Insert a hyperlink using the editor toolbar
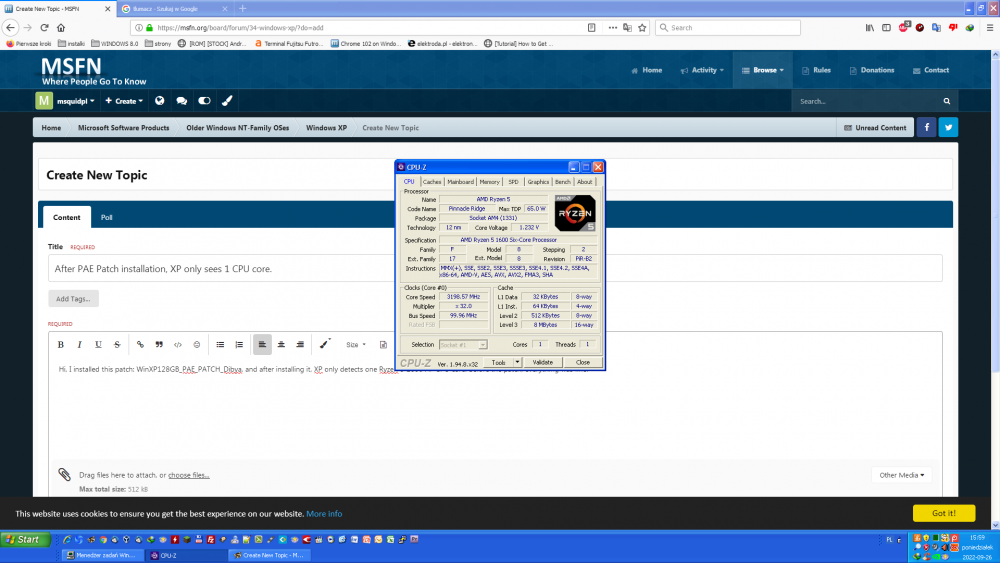 (x=140, y=344)
